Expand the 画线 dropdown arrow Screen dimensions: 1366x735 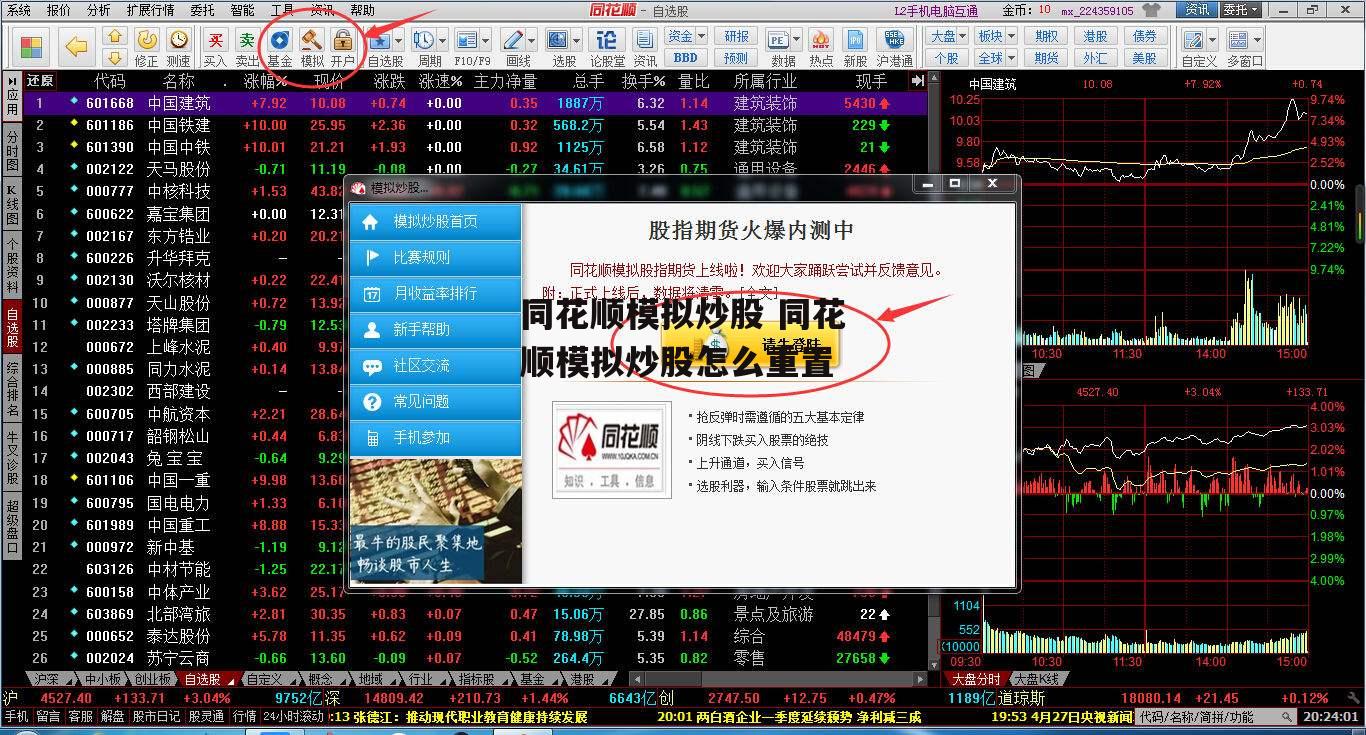pyautogui.click(x=532, y=40)
